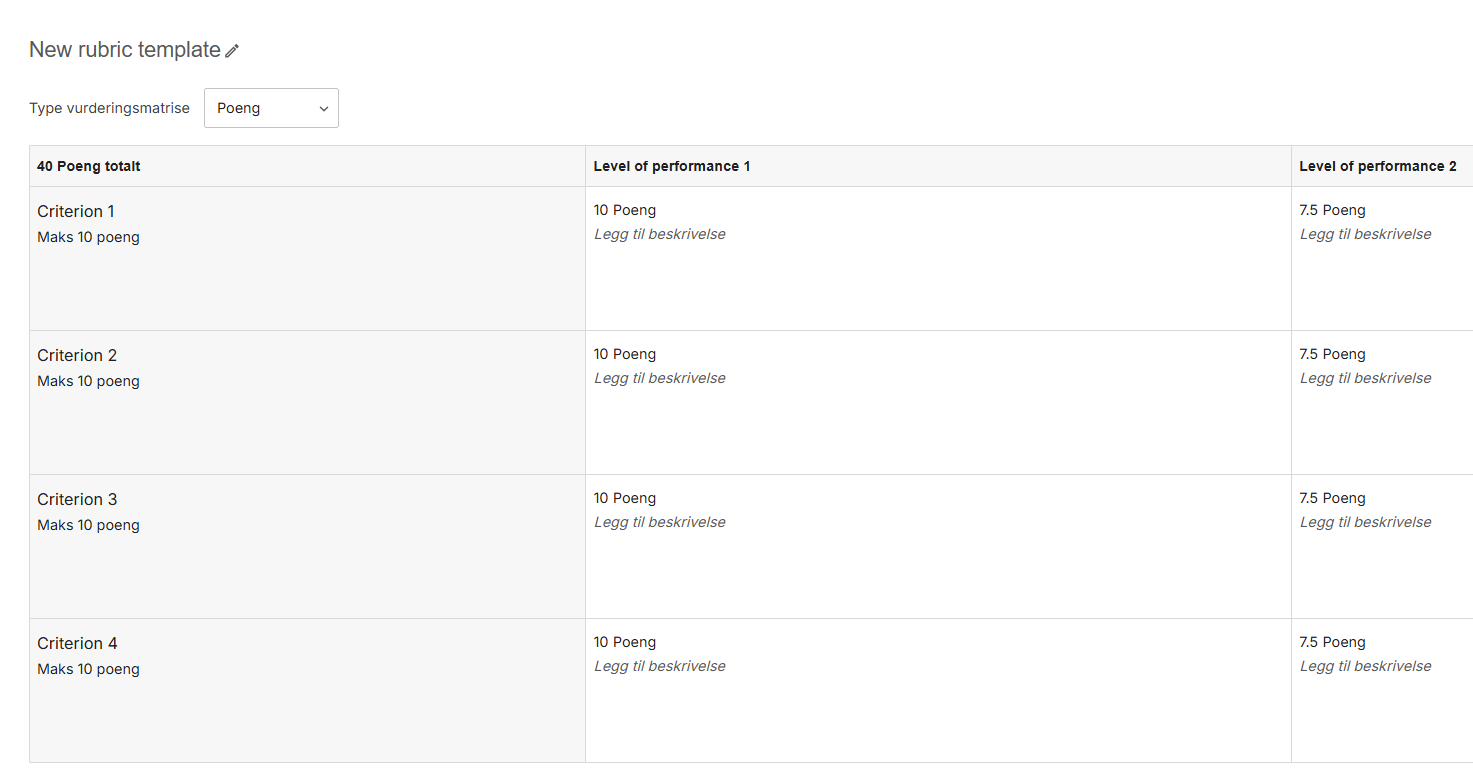Click Maks 10 poeng under Criterion 1
This screenshot has width=1473, height=768.
88,237
